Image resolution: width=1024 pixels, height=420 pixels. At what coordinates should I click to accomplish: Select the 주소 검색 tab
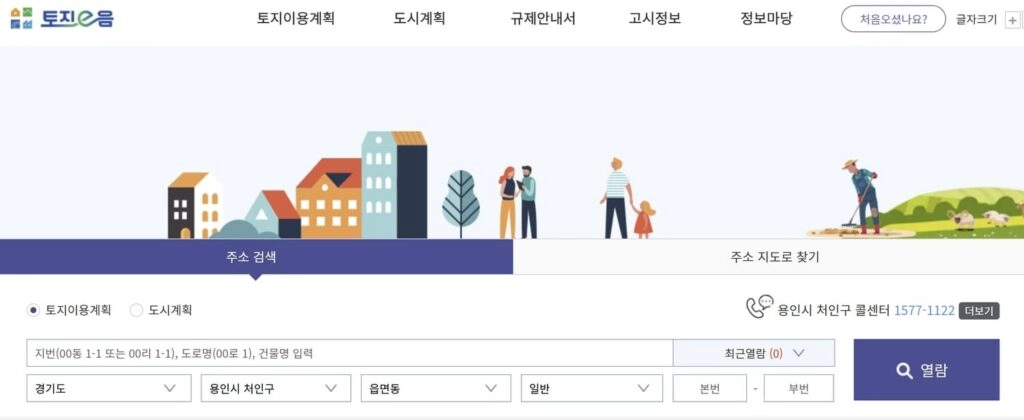click(256, 257)
